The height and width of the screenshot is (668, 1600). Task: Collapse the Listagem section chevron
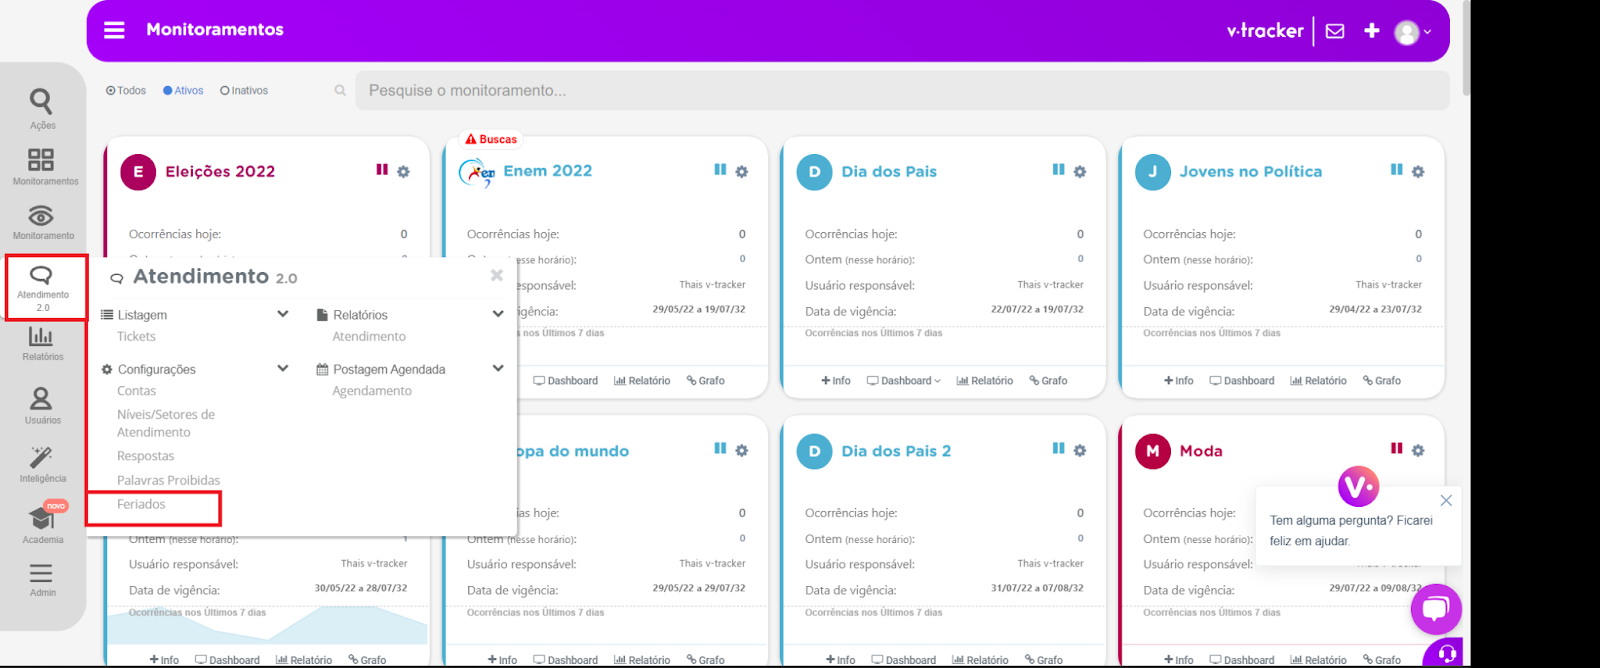pos(283,314)
